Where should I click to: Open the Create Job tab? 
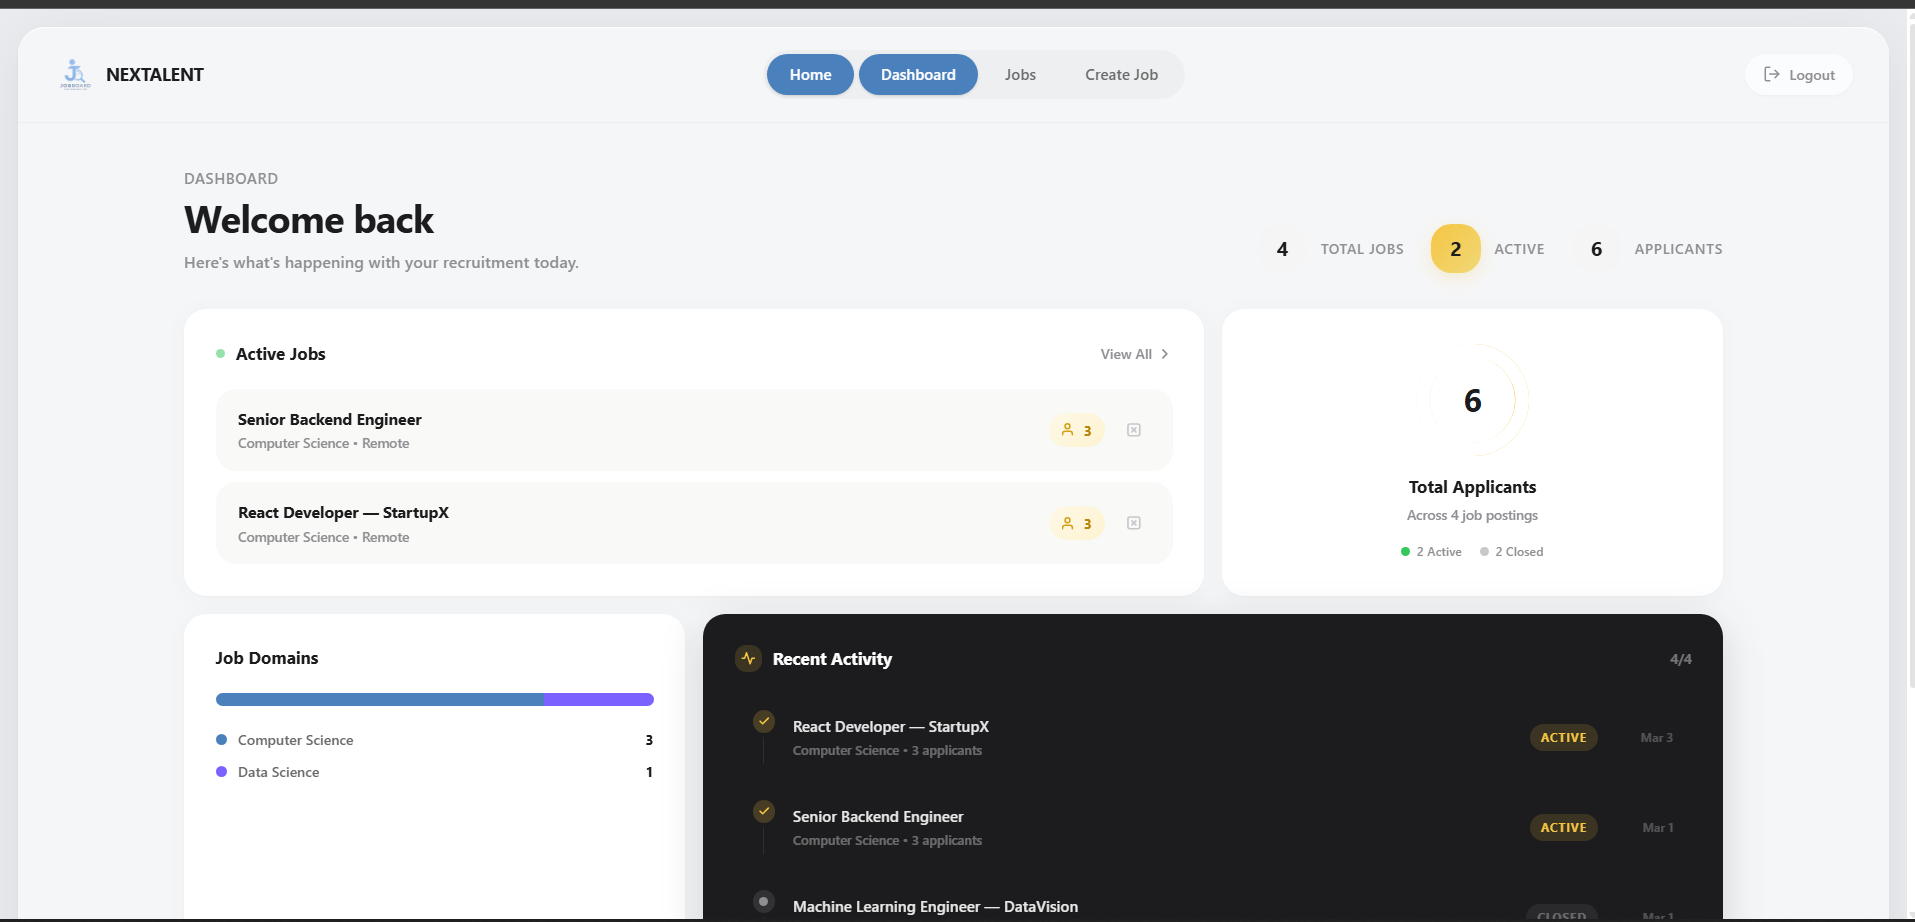coord(1121,74)
